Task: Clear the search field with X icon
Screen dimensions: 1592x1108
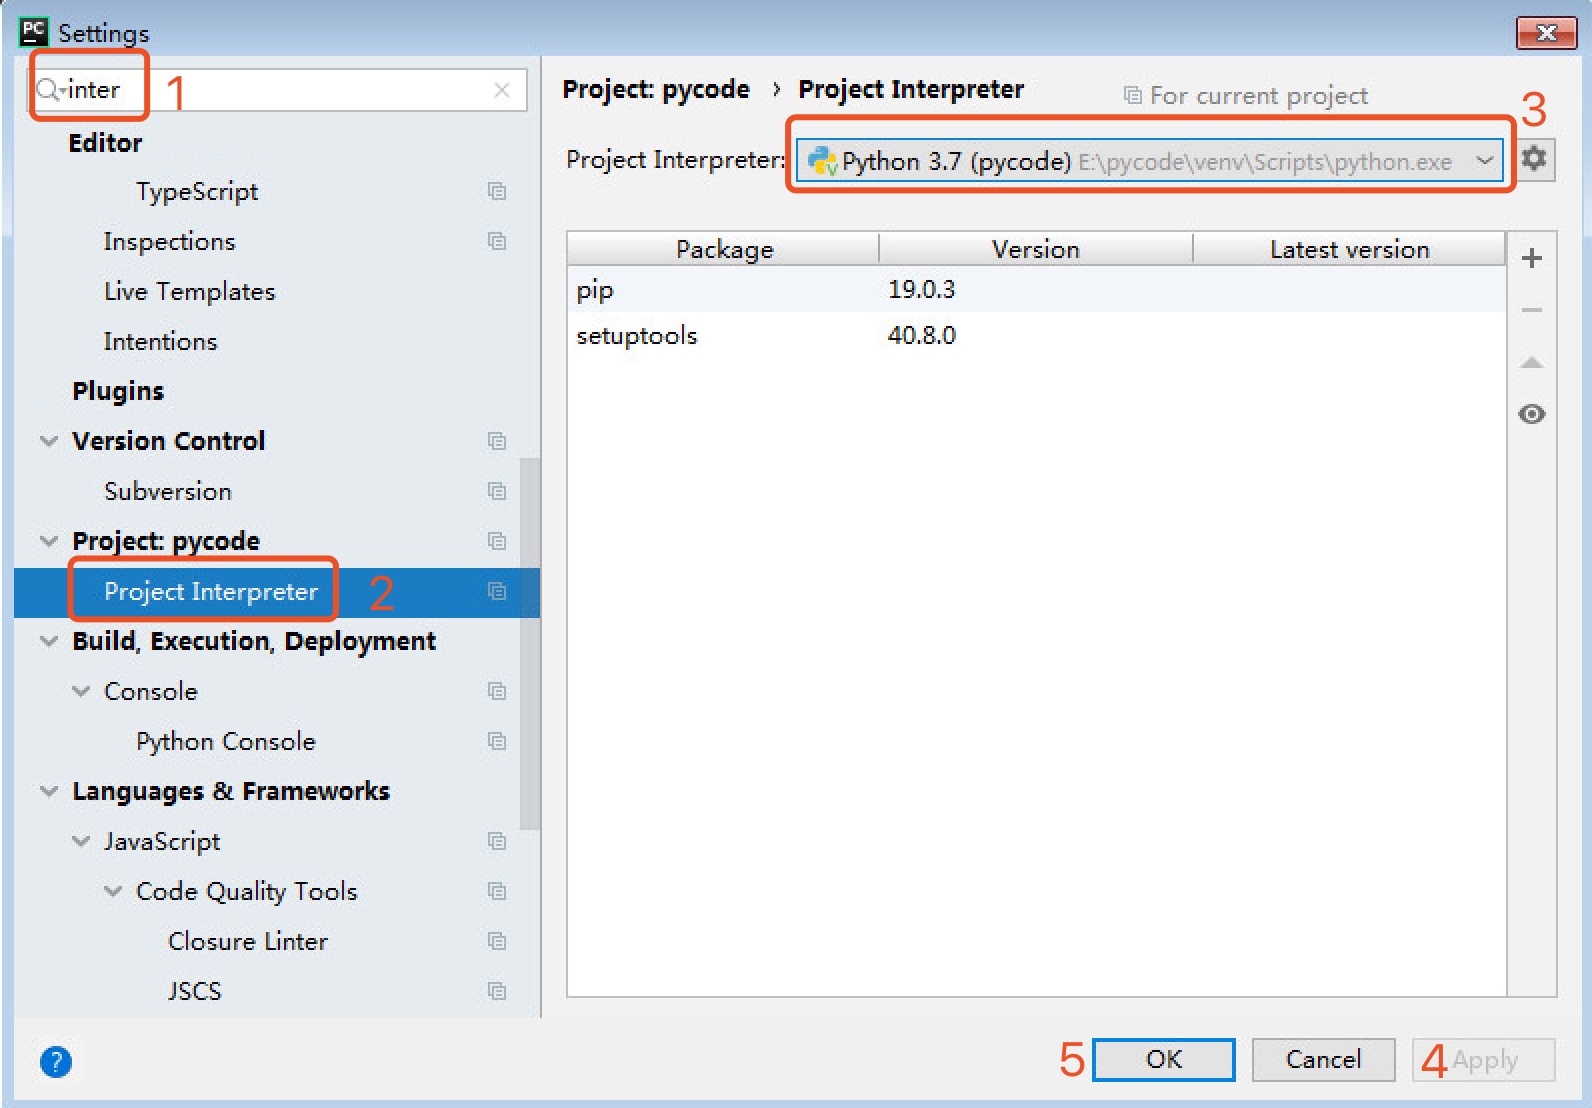Action: tap(502, 90)
